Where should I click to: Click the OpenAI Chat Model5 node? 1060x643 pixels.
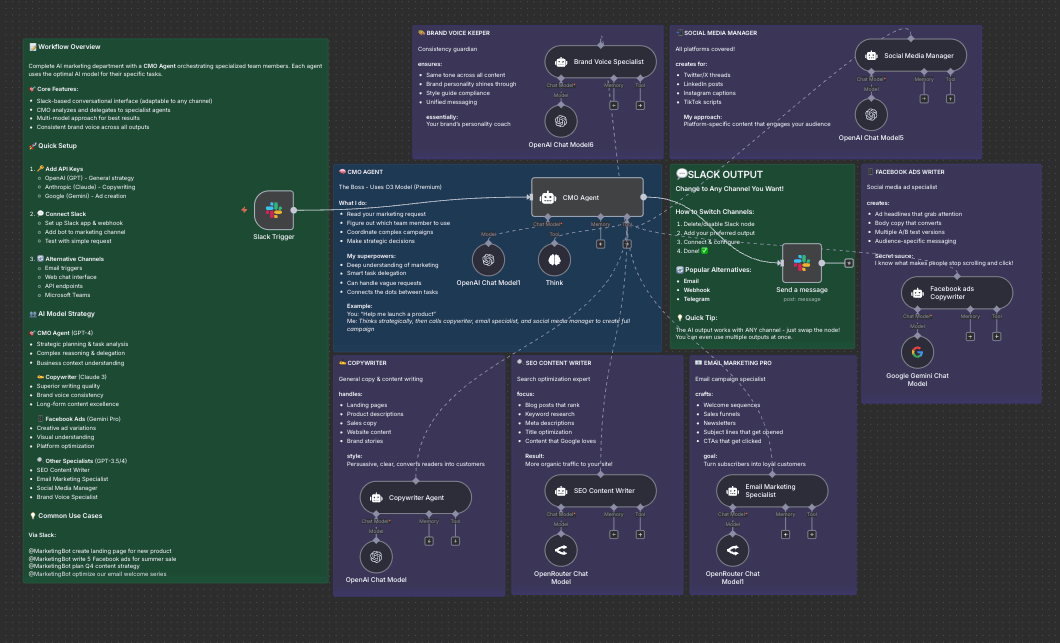coord(871,114)
